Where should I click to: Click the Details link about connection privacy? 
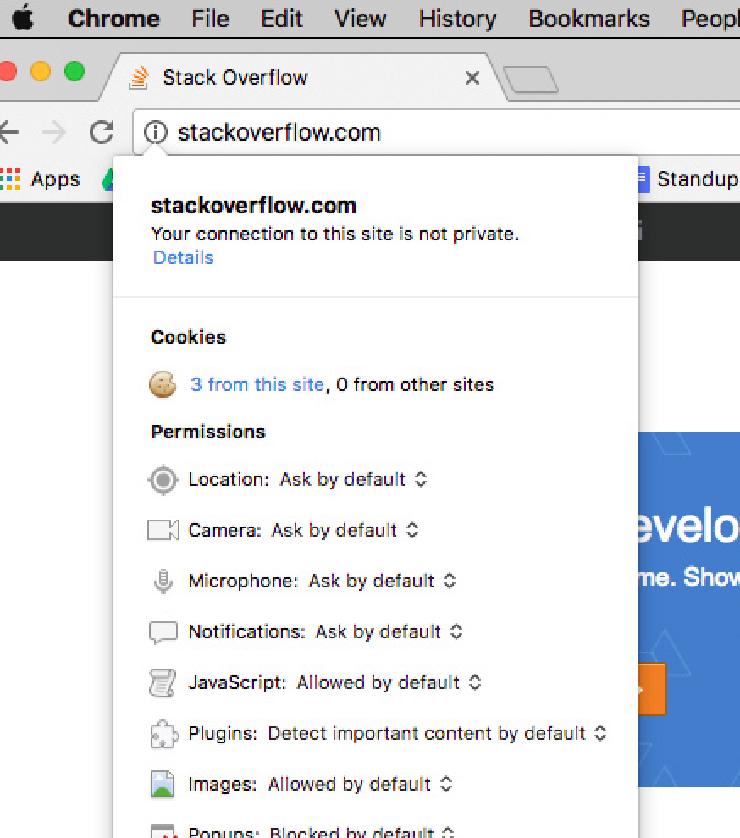tap(183, 257)
